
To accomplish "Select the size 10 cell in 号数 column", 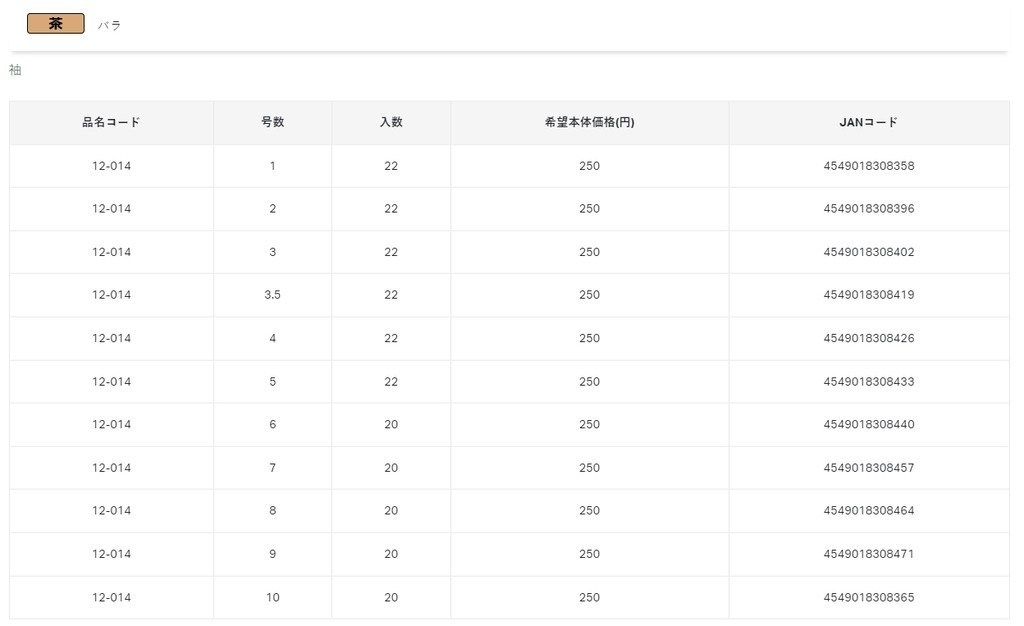I will point(272,598).
